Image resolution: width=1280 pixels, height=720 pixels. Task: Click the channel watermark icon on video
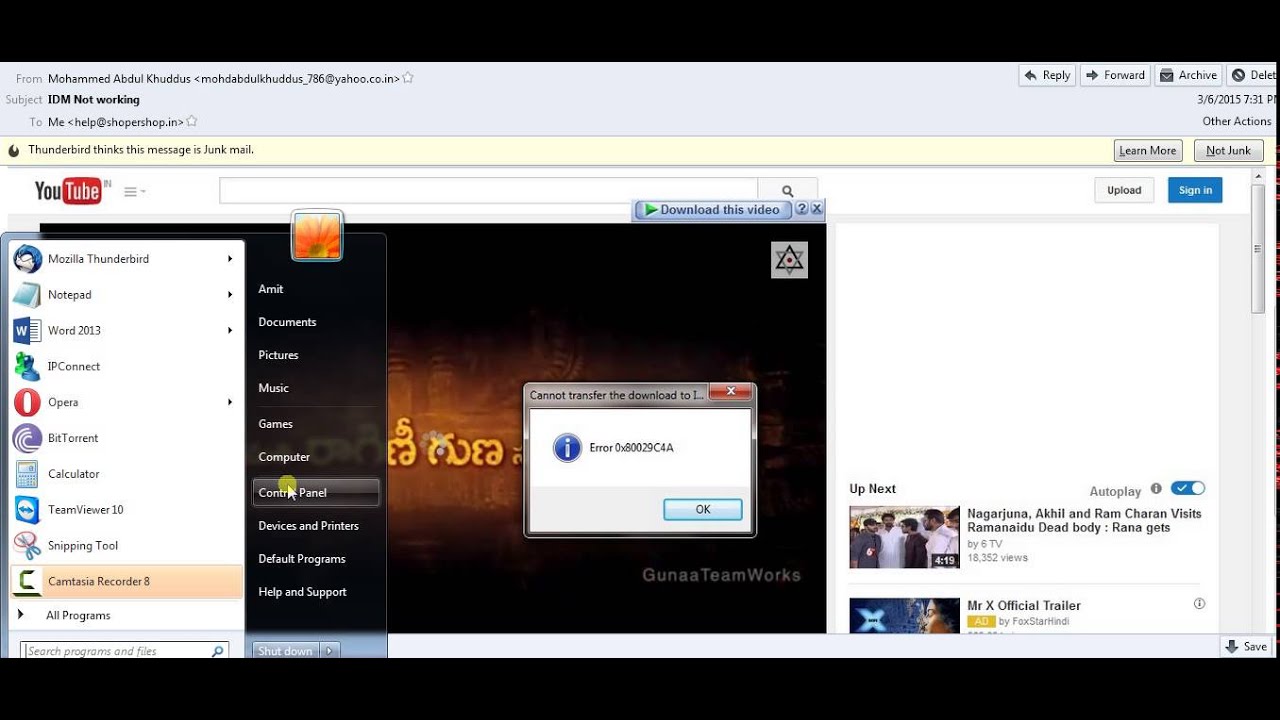coord(790,260)
